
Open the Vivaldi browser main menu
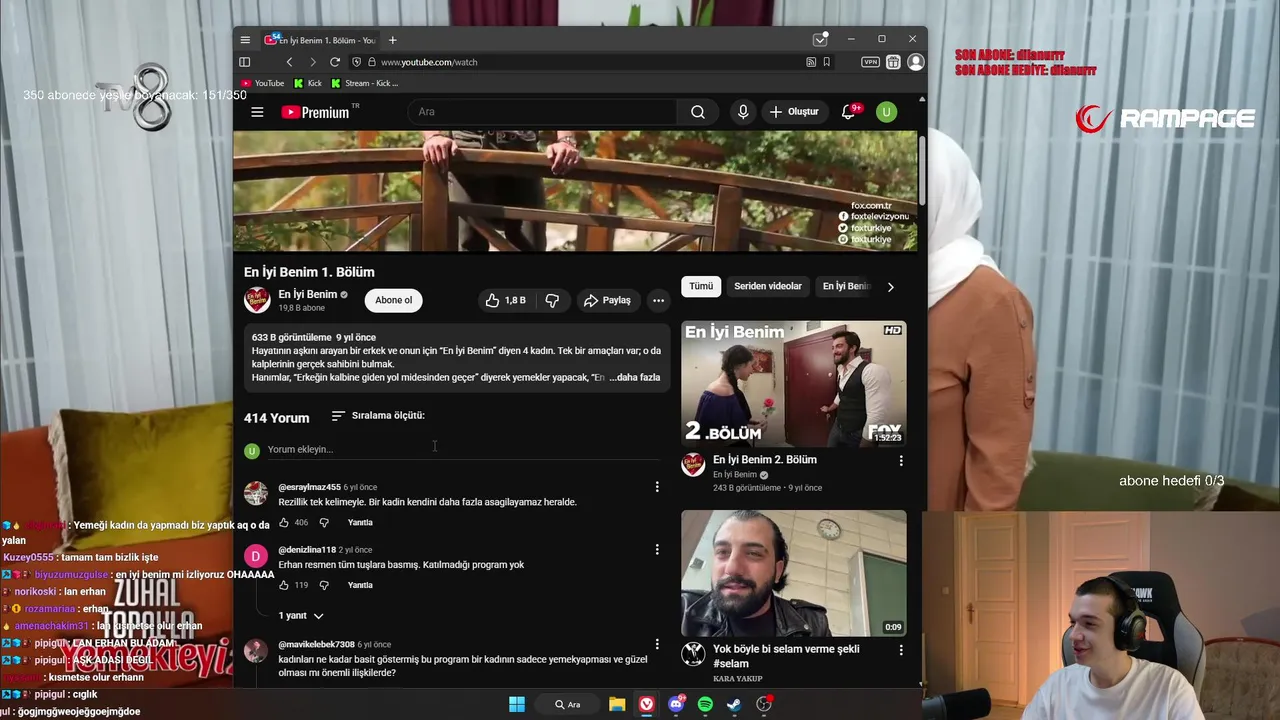[x=245, y=40]
